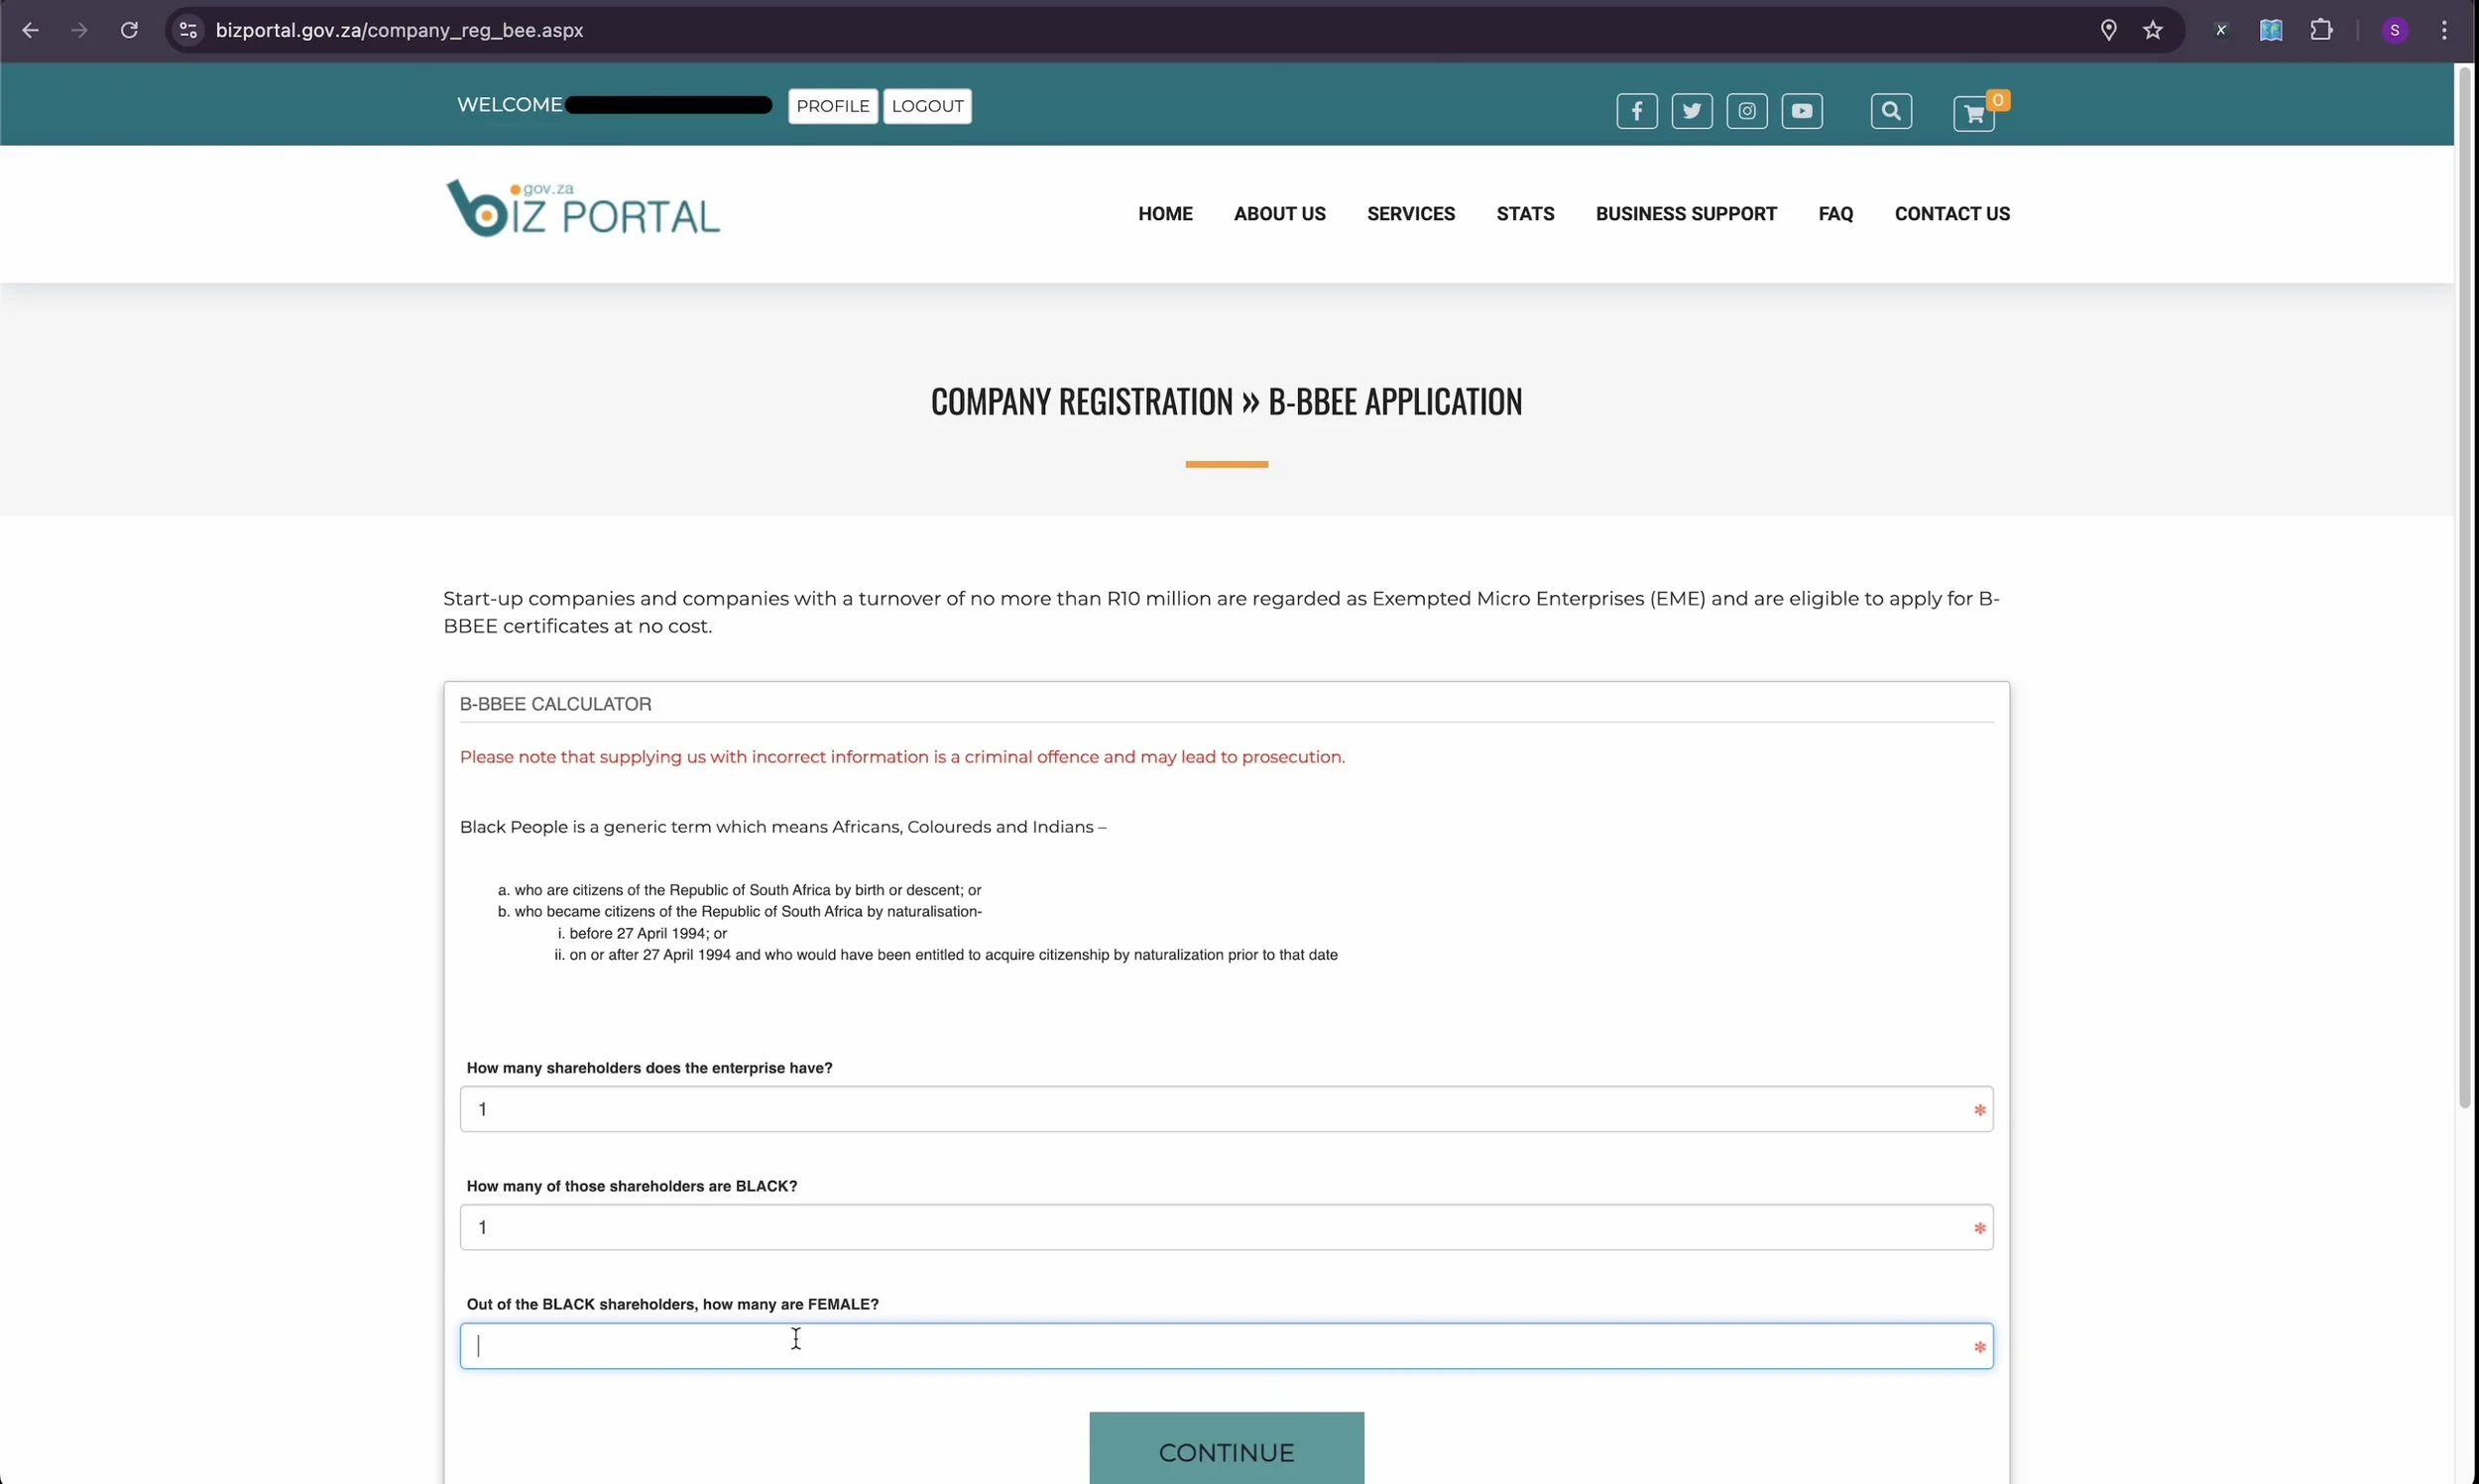Open the Facebook social icon
This screenshot has height=1484, width=2479.
(1636, 111)
